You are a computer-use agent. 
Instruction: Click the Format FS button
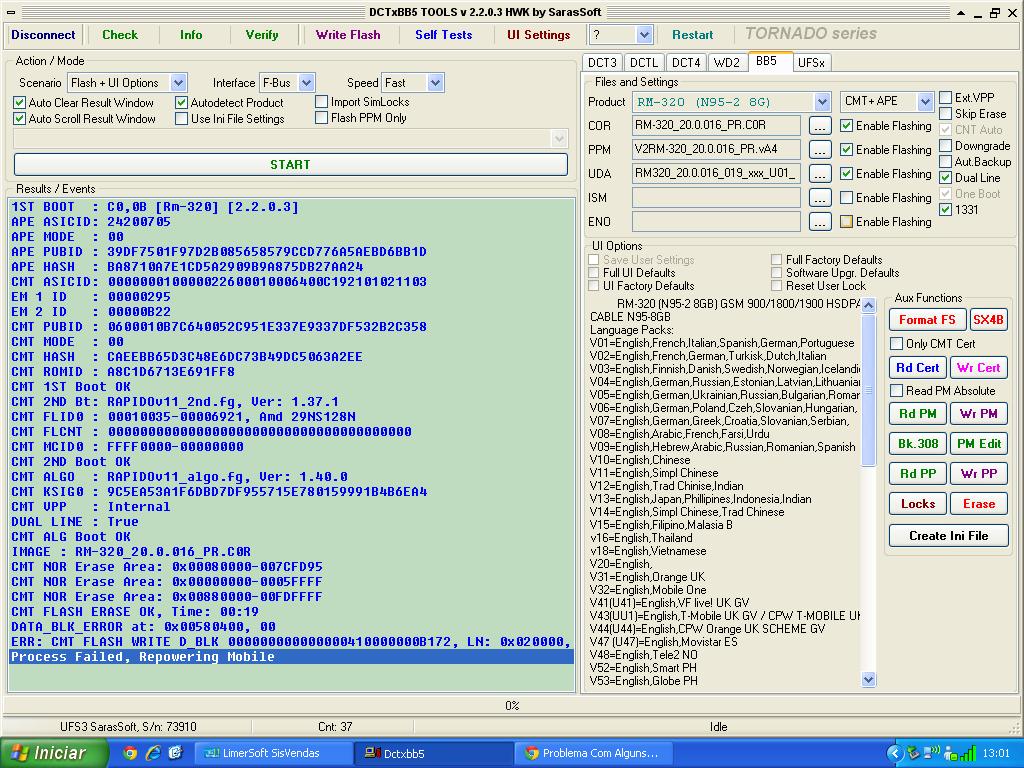[x=927, y=320]
